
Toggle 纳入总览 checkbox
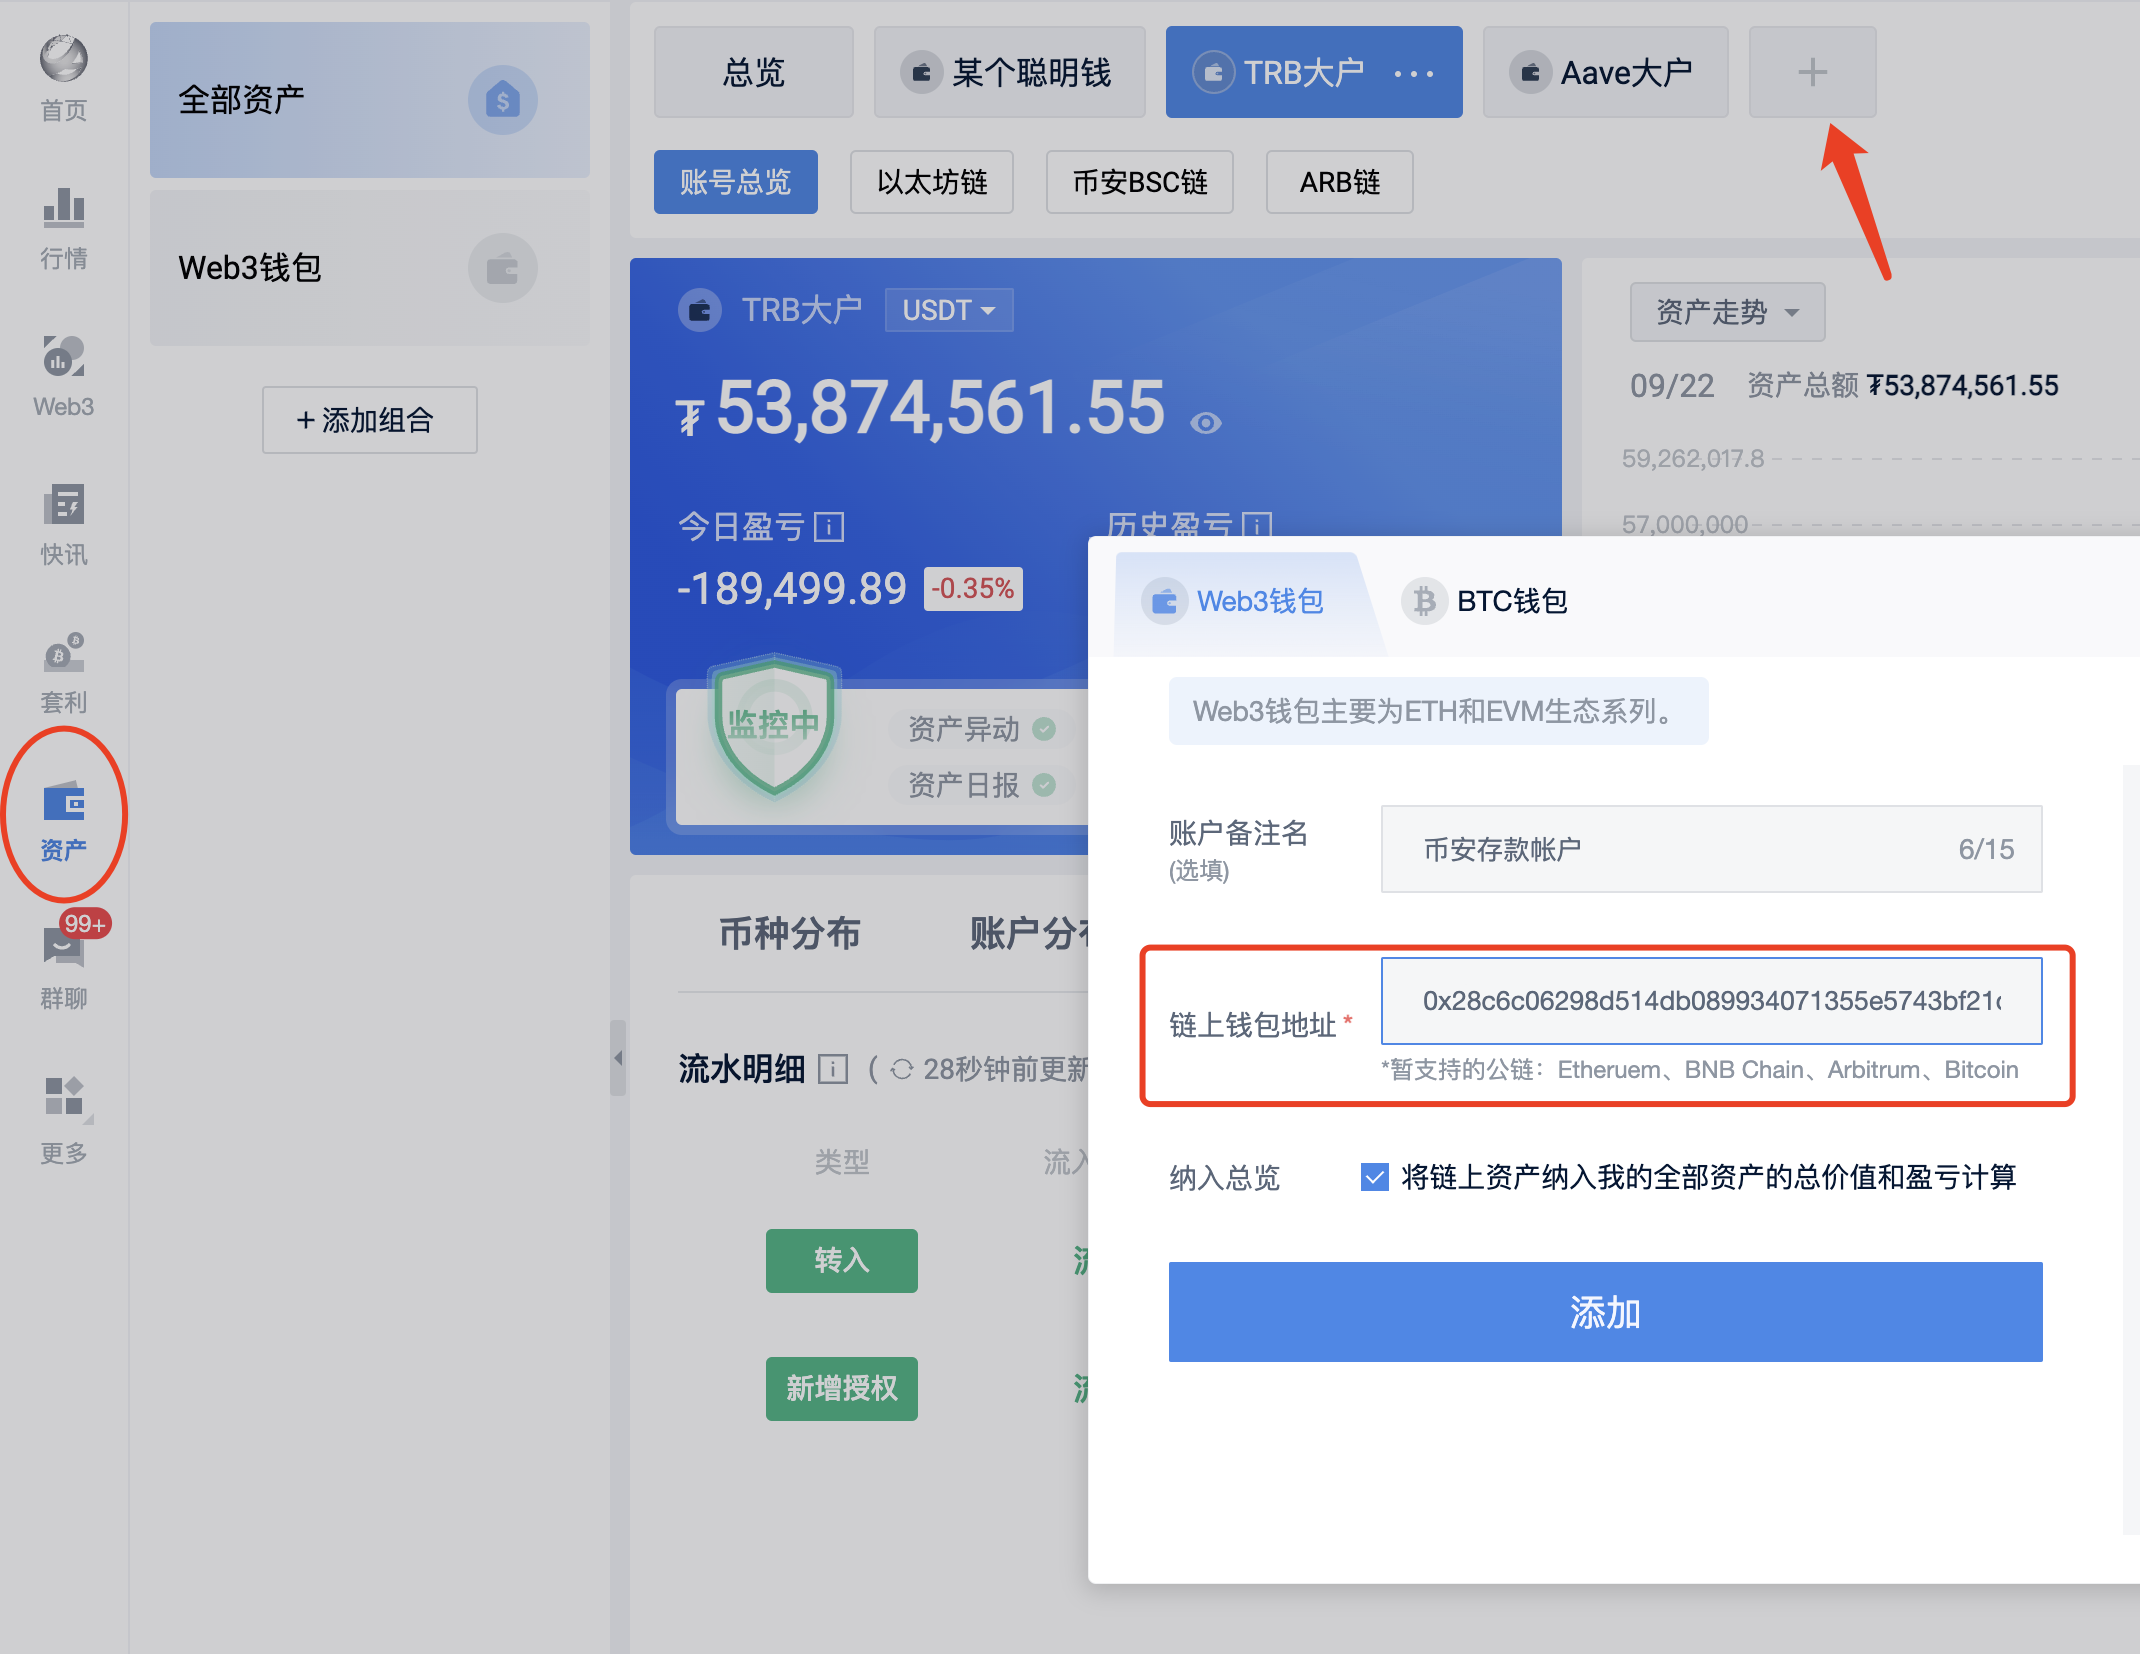[x=1375, y=1177]
